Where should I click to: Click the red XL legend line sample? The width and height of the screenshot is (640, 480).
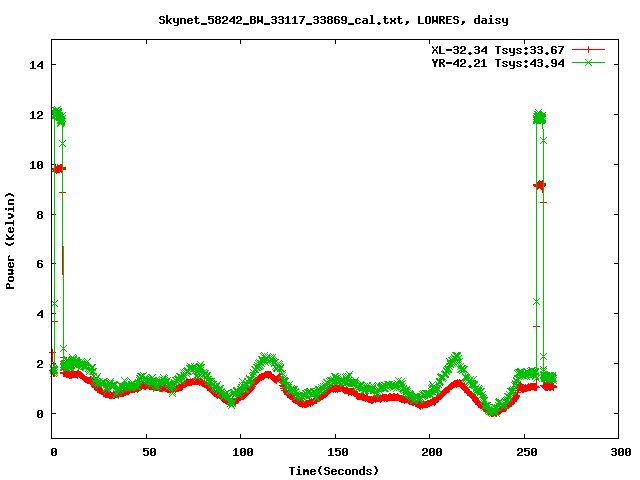click(588, 50)
